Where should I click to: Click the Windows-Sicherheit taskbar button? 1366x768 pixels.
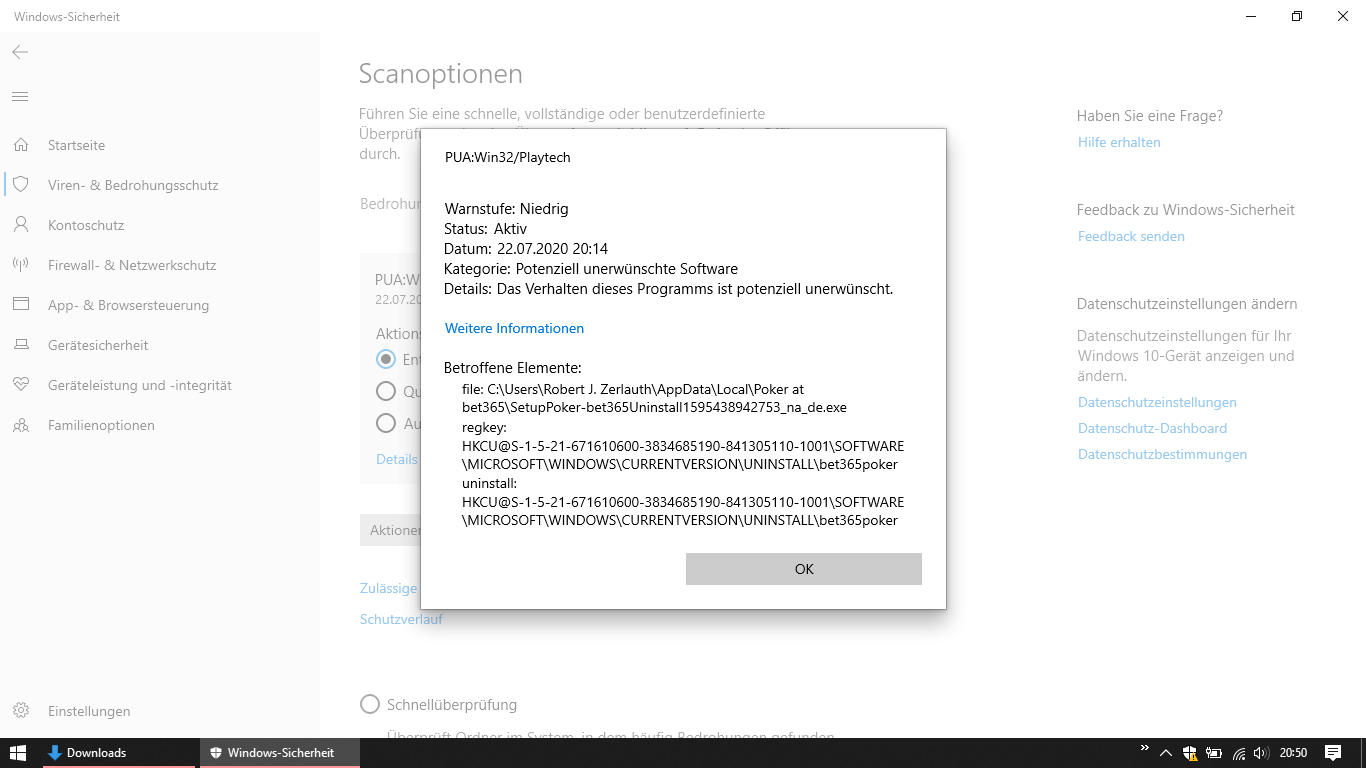pos(280,753)
